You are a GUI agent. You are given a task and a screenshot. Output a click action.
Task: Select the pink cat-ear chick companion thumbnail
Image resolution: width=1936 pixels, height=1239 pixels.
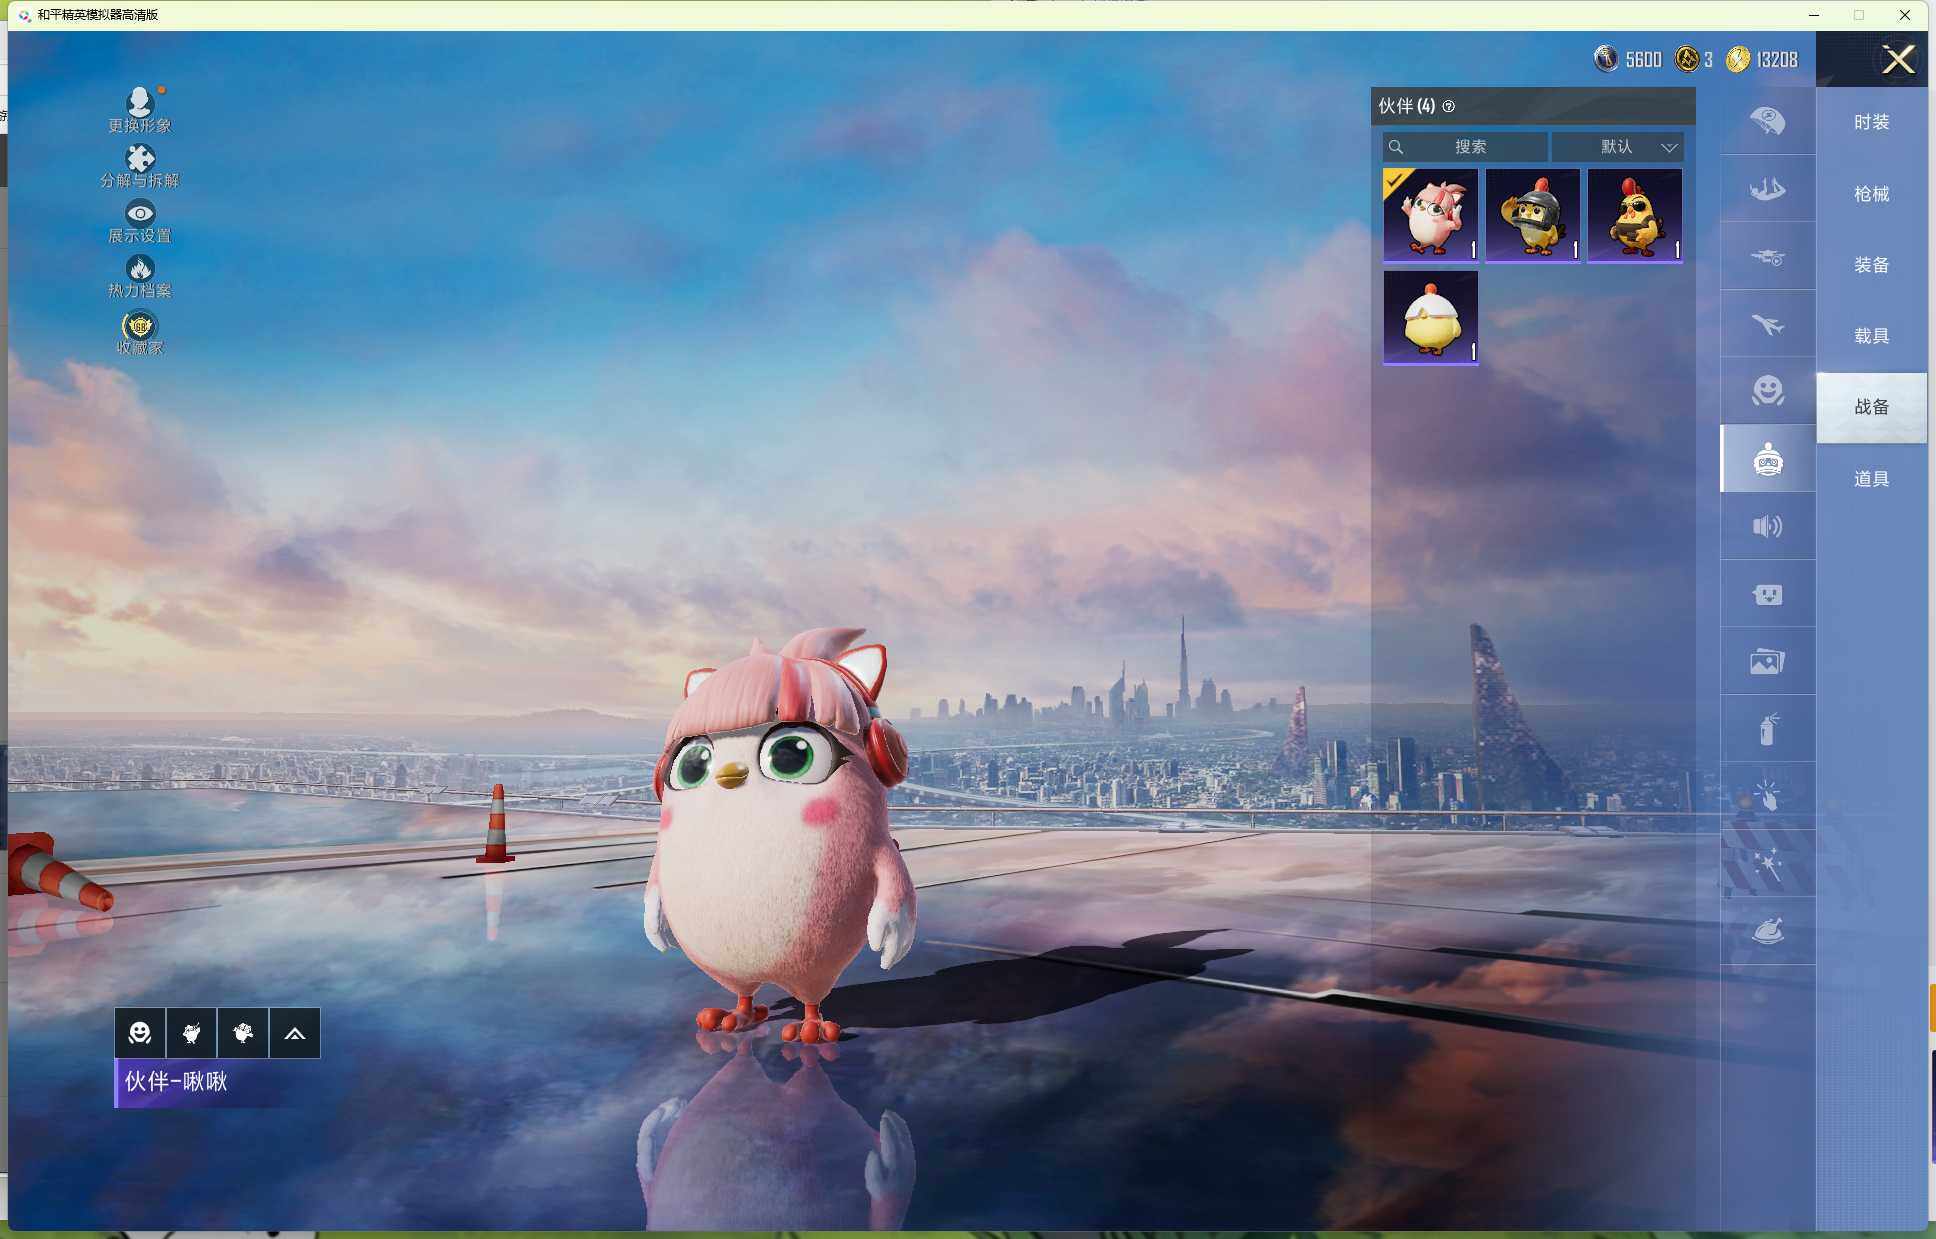coord(1431,215)
